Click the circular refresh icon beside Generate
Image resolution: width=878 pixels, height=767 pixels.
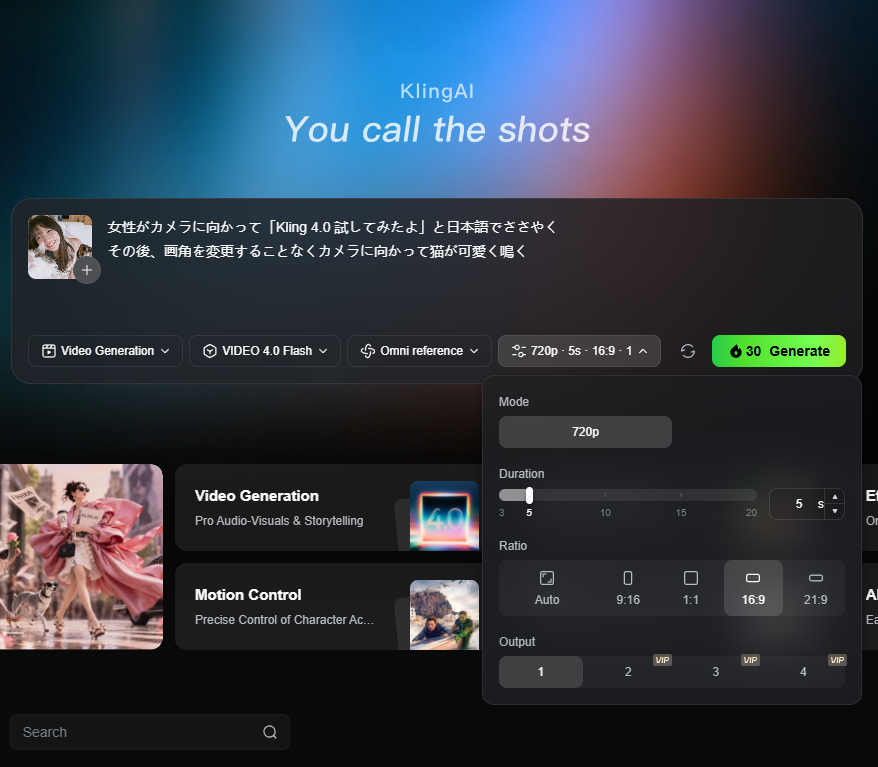click(688, 351)
